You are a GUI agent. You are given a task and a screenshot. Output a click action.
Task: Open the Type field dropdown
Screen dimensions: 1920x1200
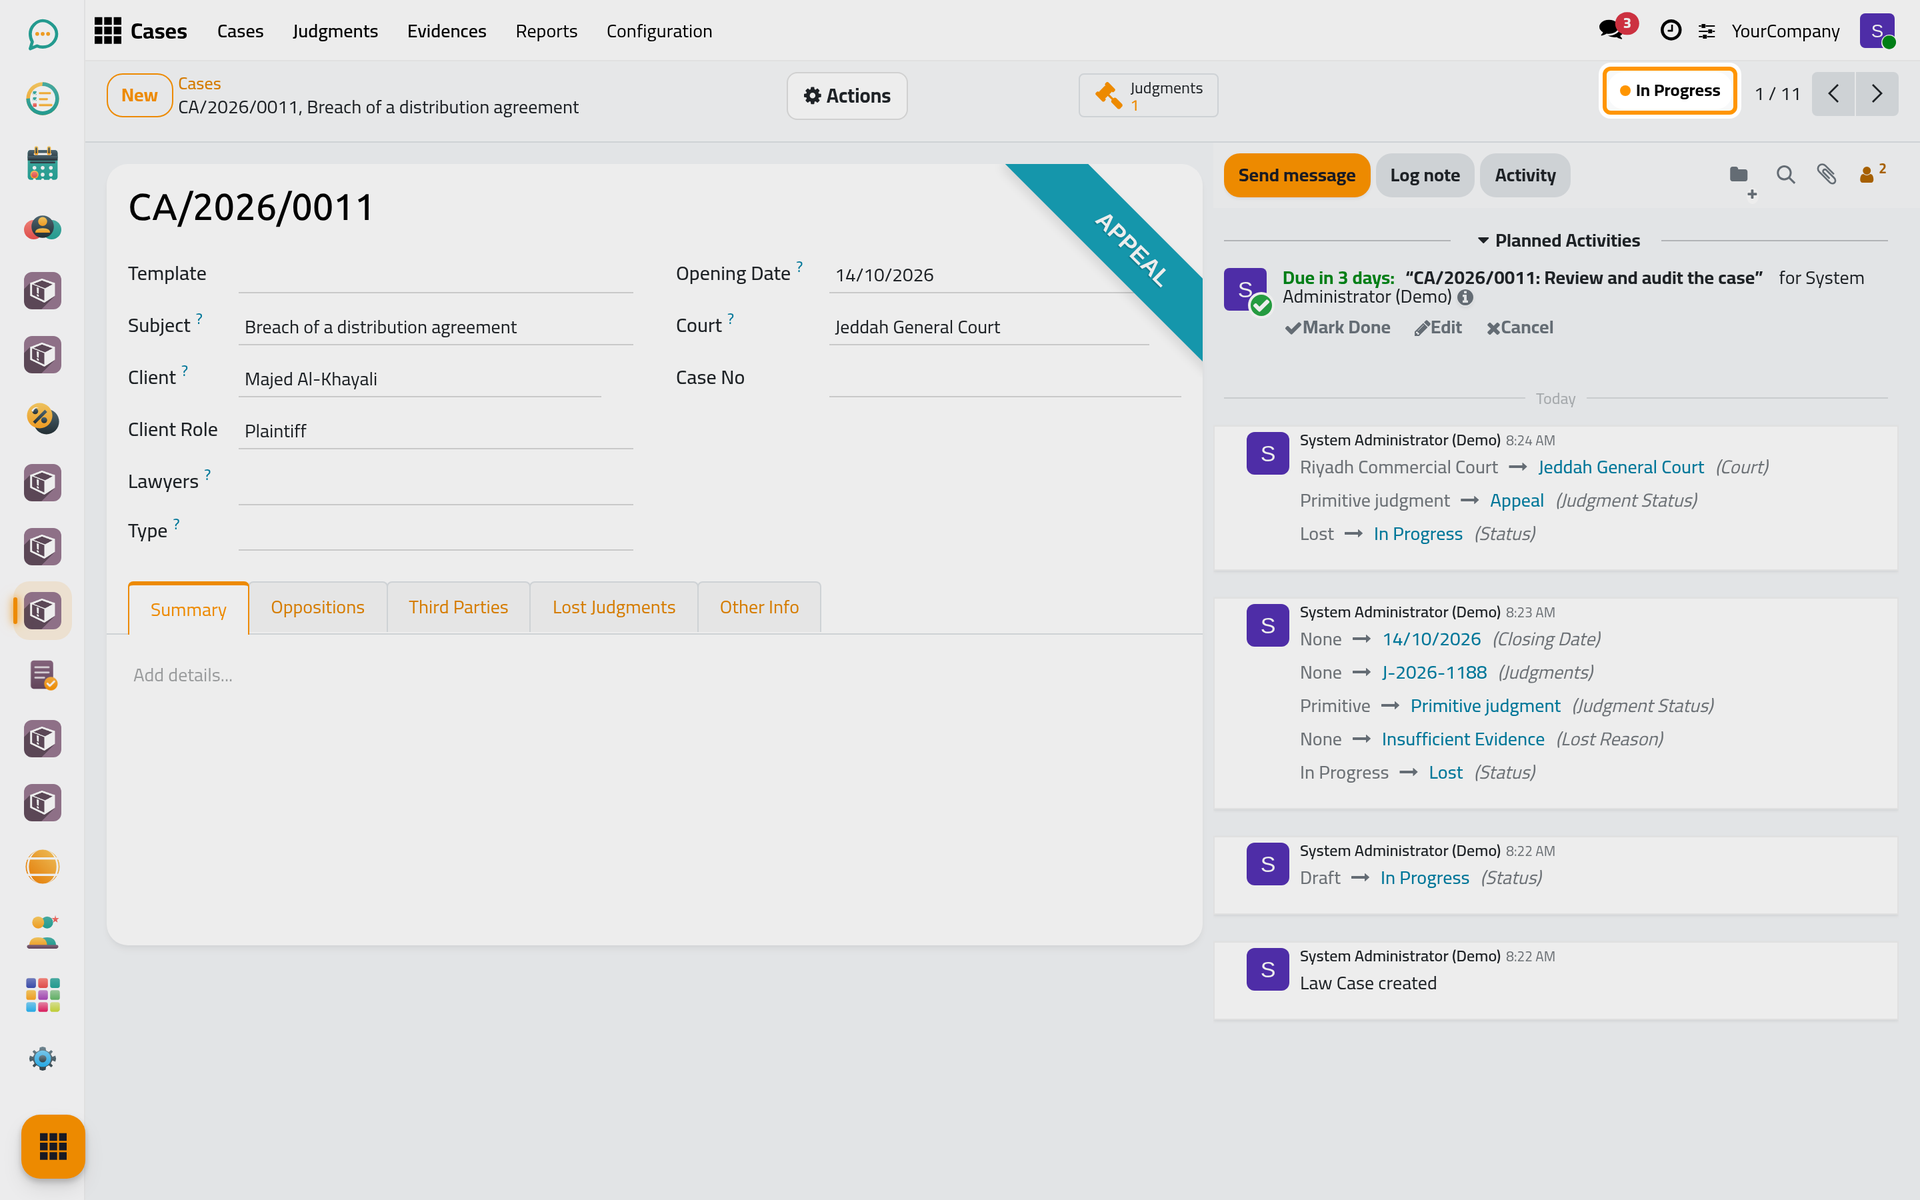[435, 532]
